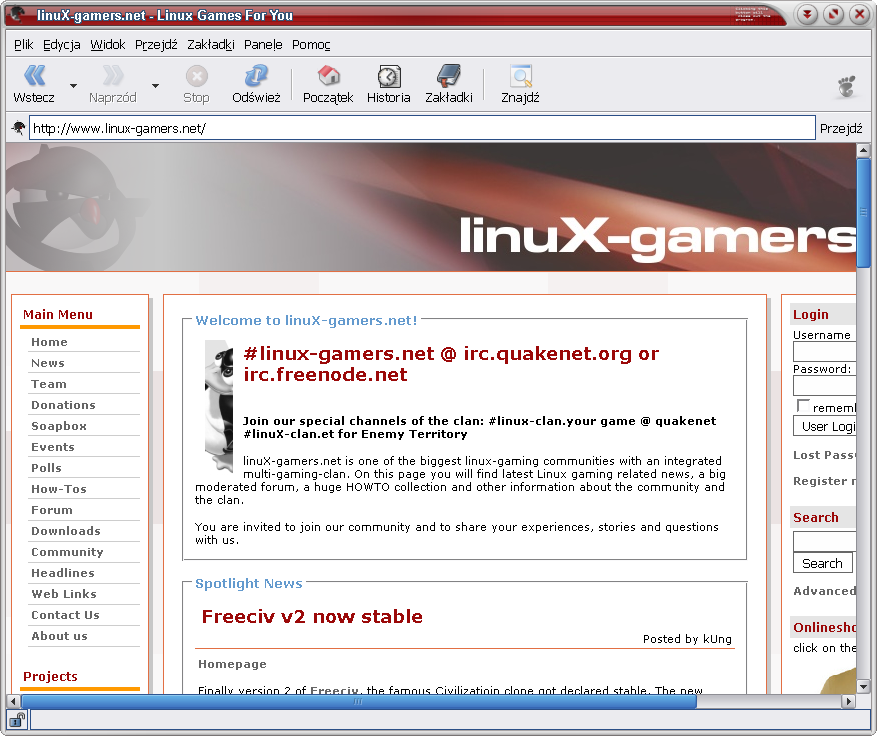Screen dimensions: 877x736
Task: Open the Historia clock icon
Action: (389, 76)
